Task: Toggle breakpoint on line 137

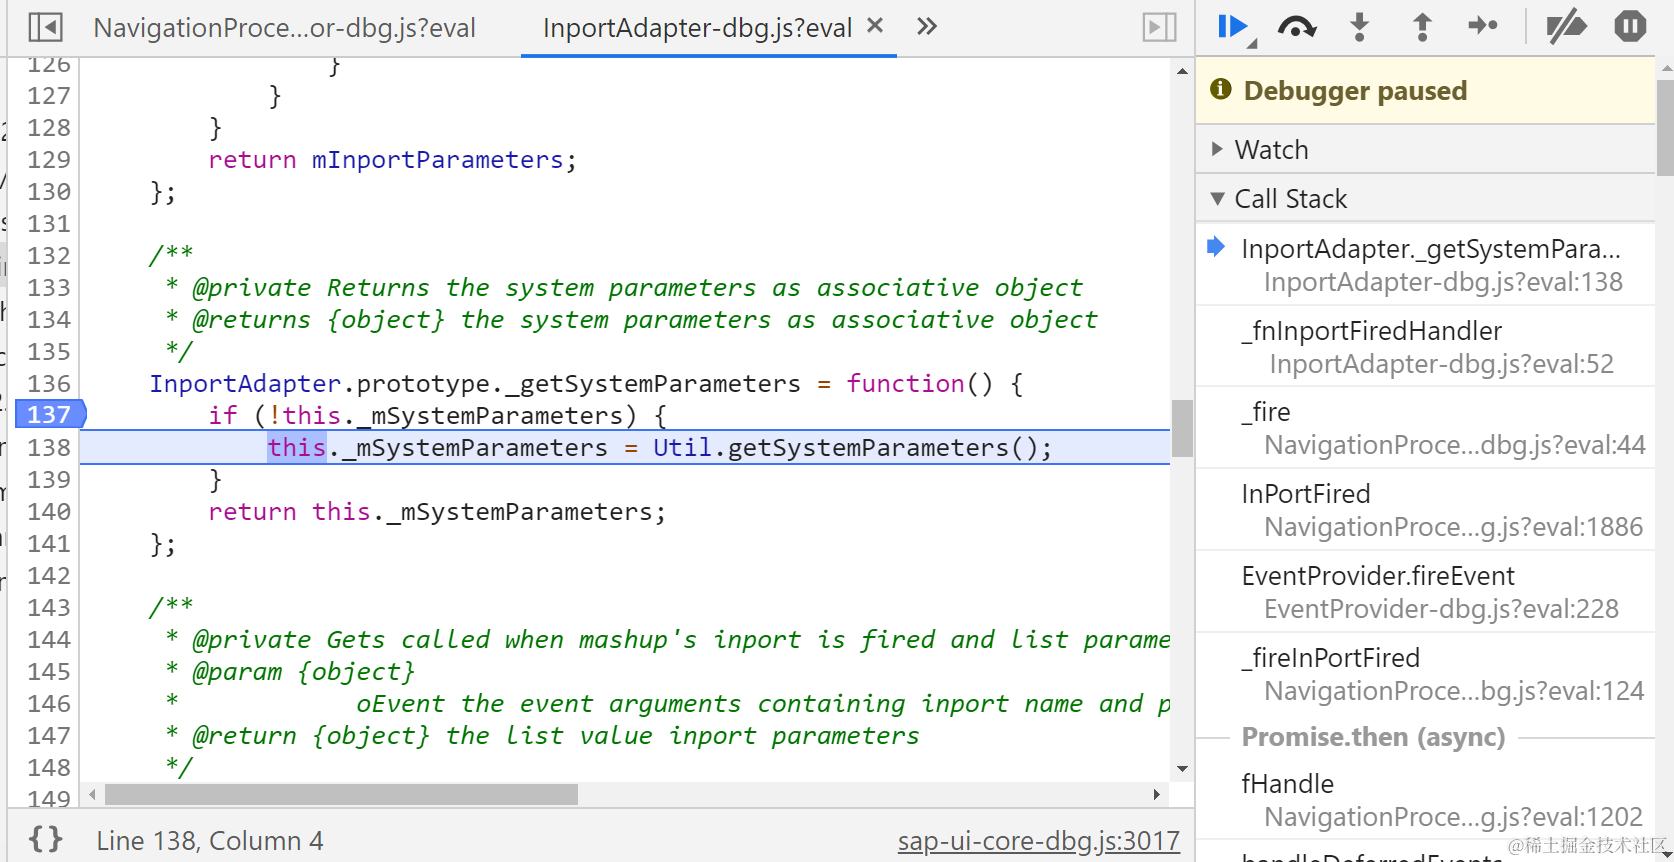Action: pos(49,414)
